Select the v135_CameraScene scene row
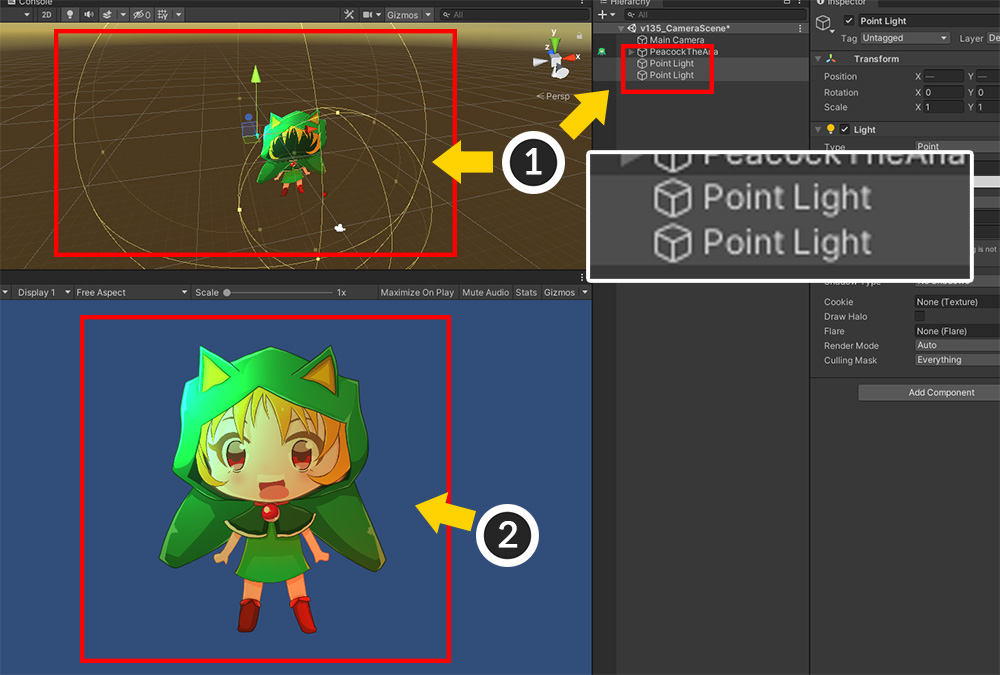This screenshot has width=1000, height=675. pos(700,28)
